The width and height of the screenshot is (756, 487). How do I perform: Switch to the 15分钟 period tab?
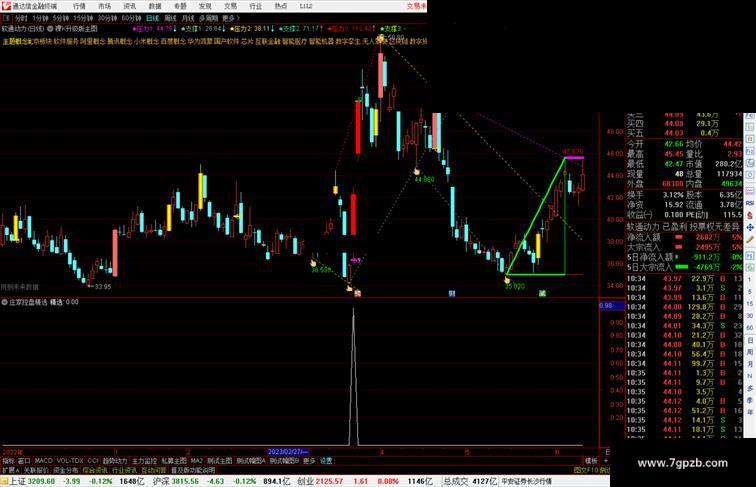tap(83, 18)
